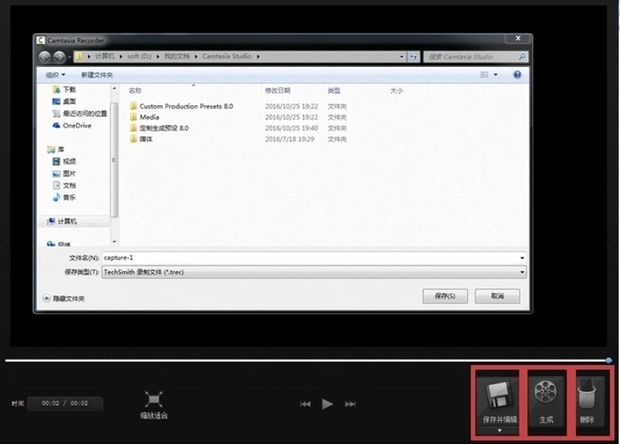Viewport: 620px width, 444px height.
Task: Select Documents library in the navigation pane
Action: click(x=64, y=185)
